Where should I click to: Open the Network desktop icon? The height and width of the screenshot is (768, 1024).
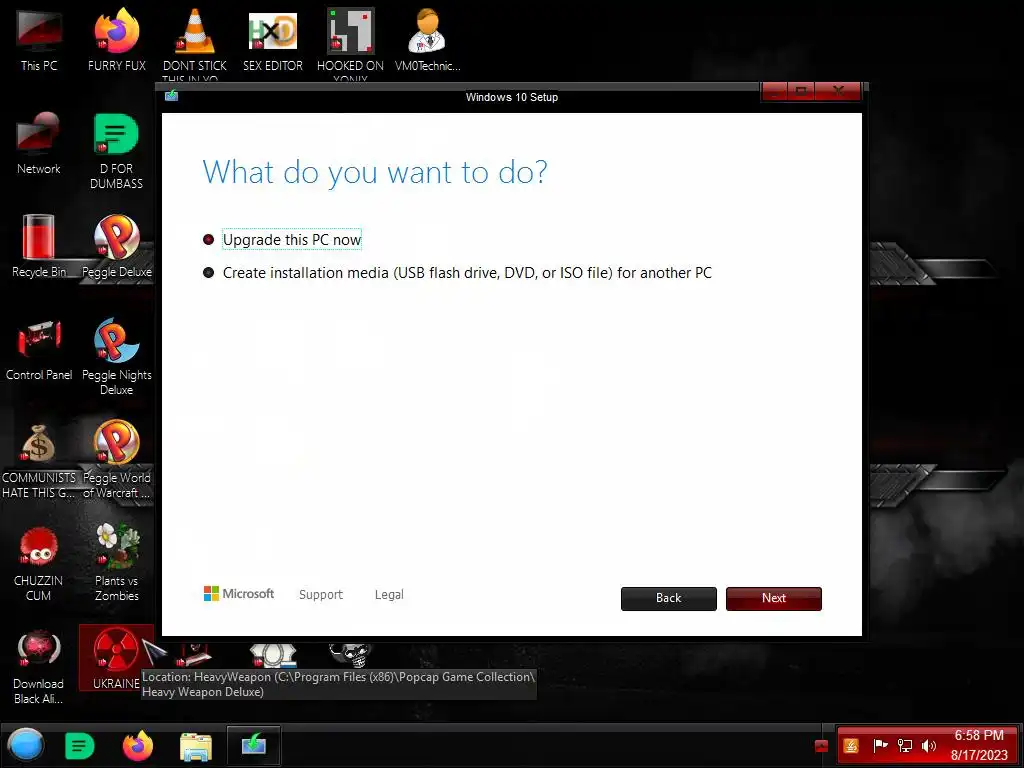(39, 143)
